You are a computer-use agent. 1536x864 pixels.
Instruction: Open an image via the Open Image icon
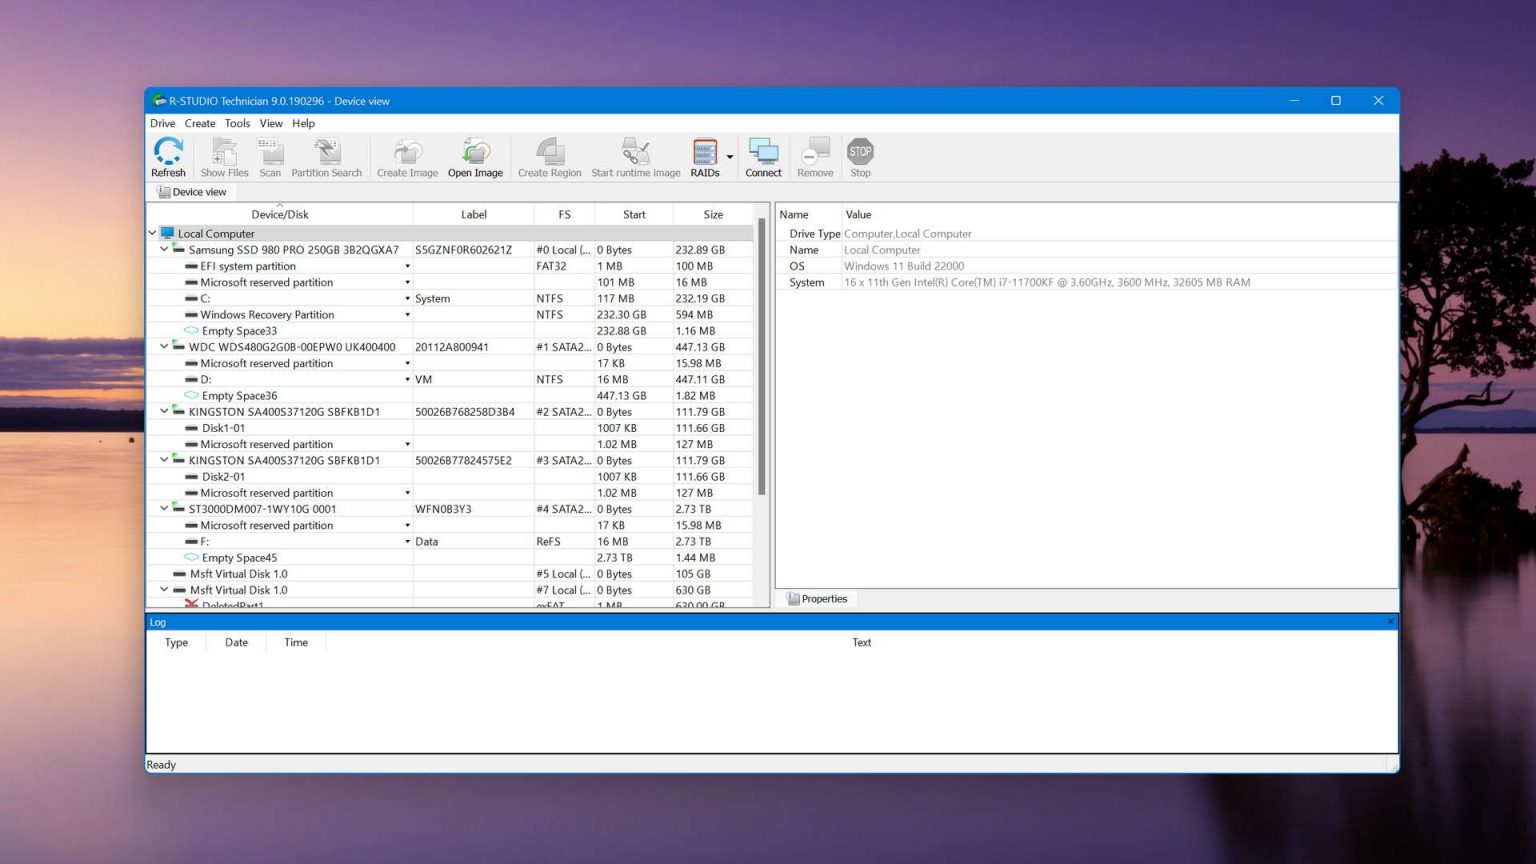[x=475, y=155]
